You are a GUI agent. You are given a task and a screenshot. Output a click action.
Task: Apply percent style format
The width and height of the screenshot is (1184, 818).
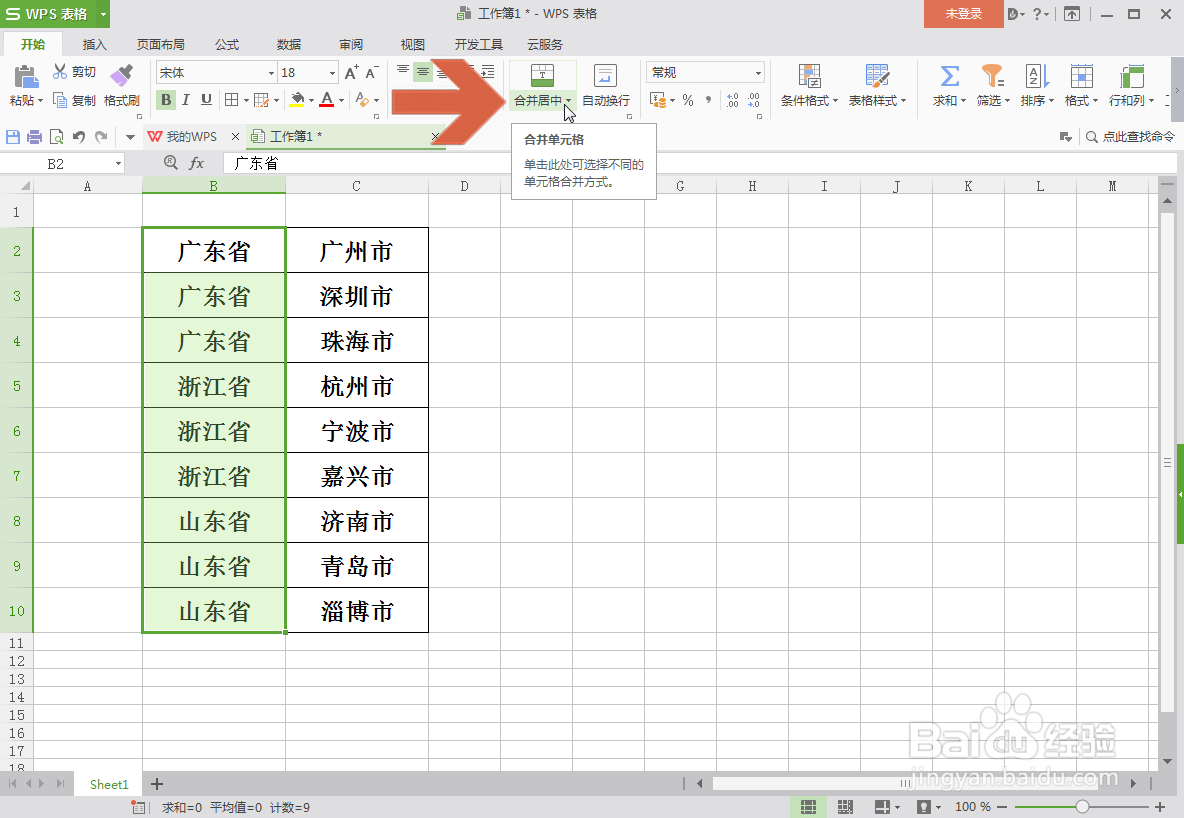pos(688,100)
